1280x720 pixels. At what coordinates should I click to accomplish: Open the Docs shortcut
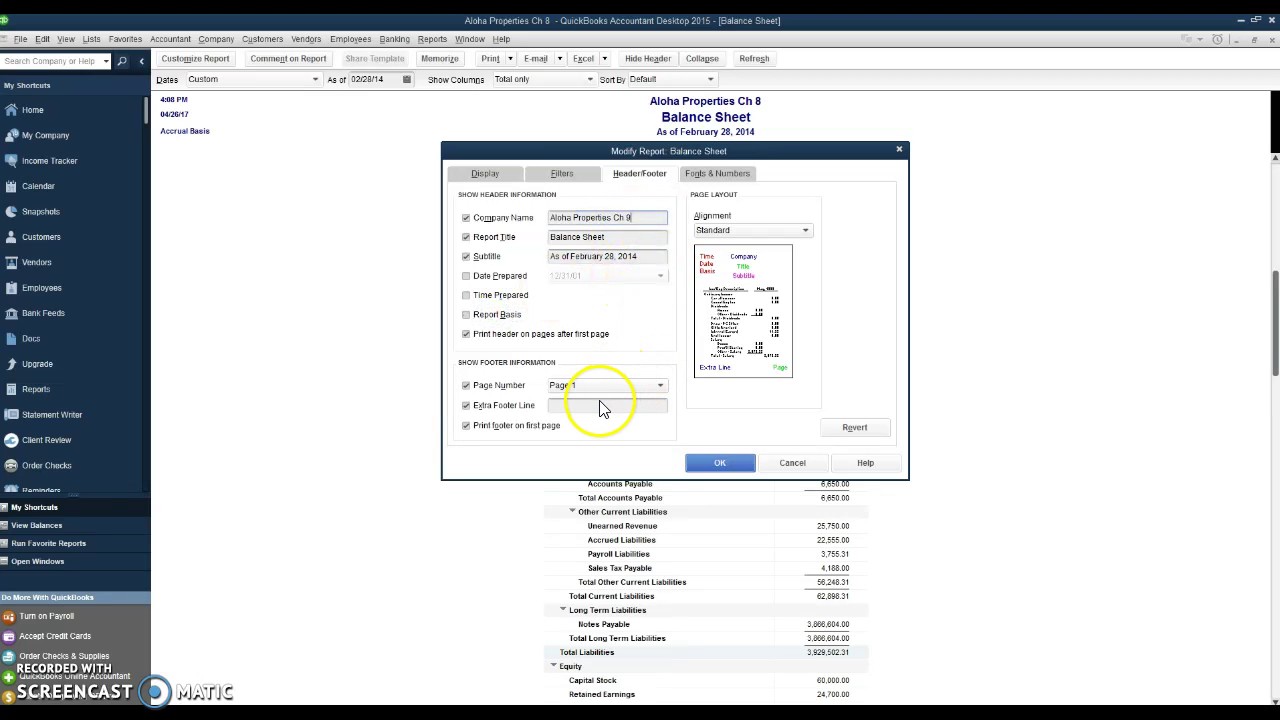(31, 339)
